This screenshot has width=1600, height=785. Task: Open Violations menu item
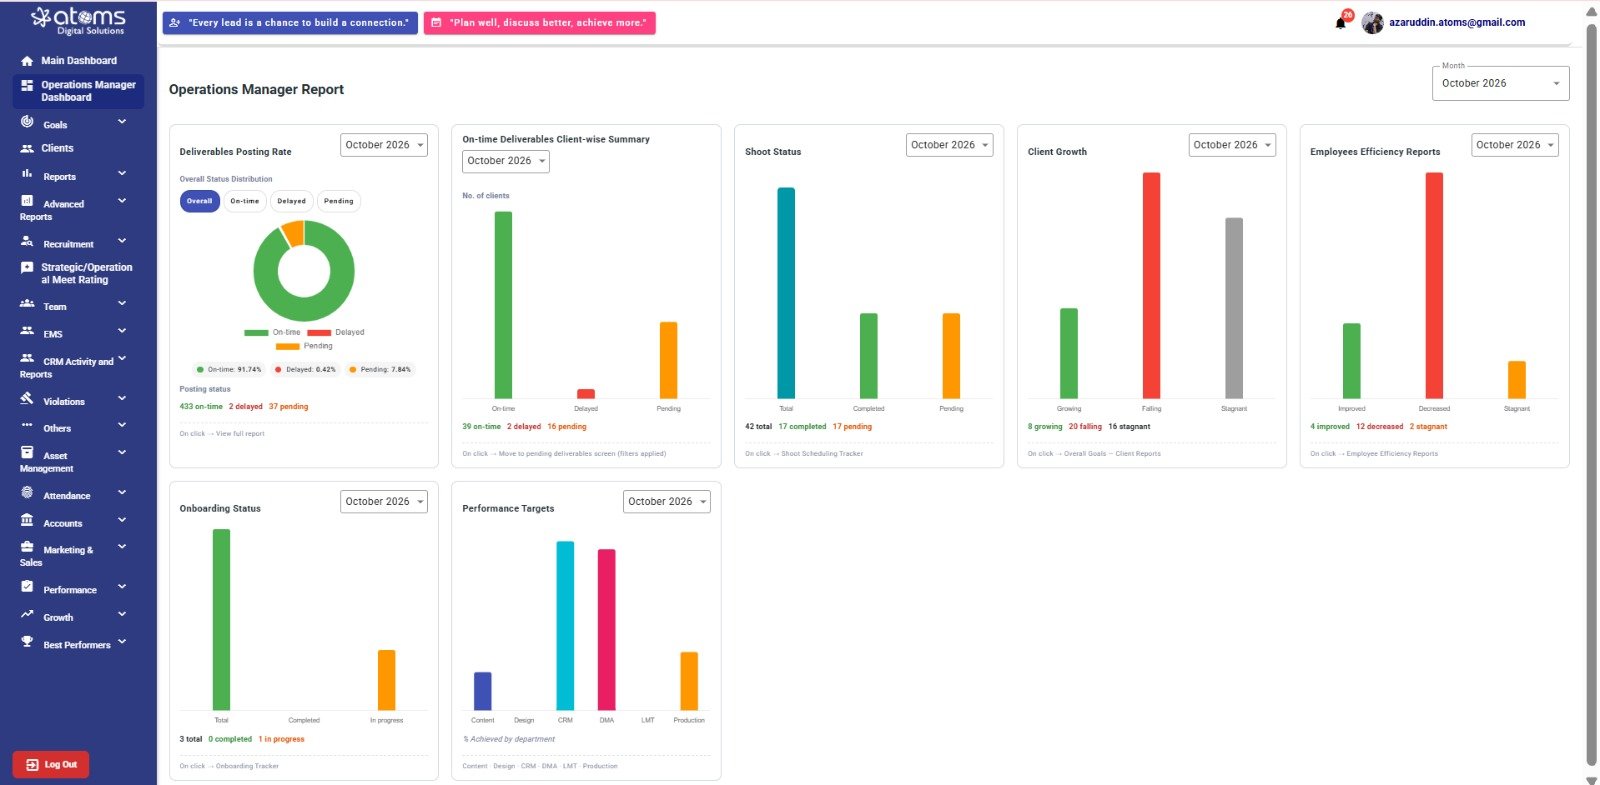(78, 401)
